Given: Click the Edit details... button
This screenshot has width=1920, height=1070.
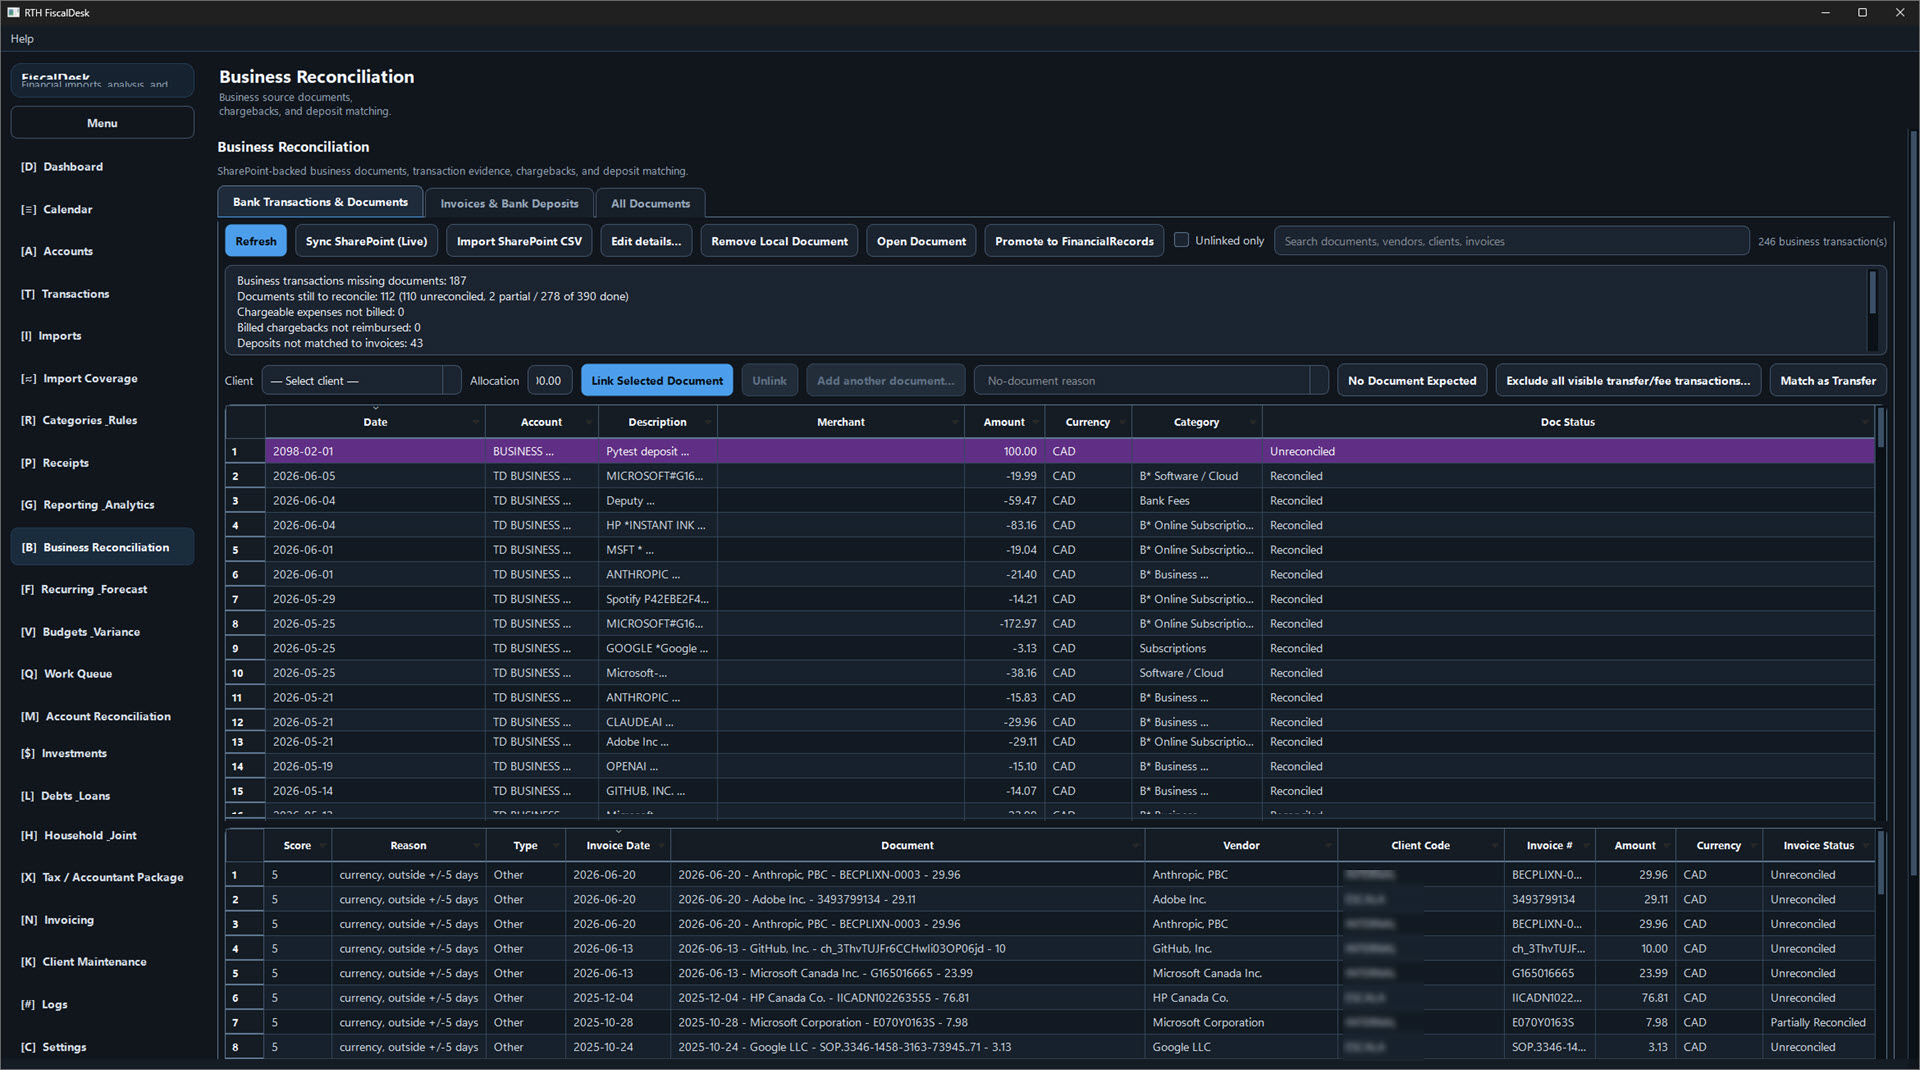Looking at the screenshot, I should point(646,241).
